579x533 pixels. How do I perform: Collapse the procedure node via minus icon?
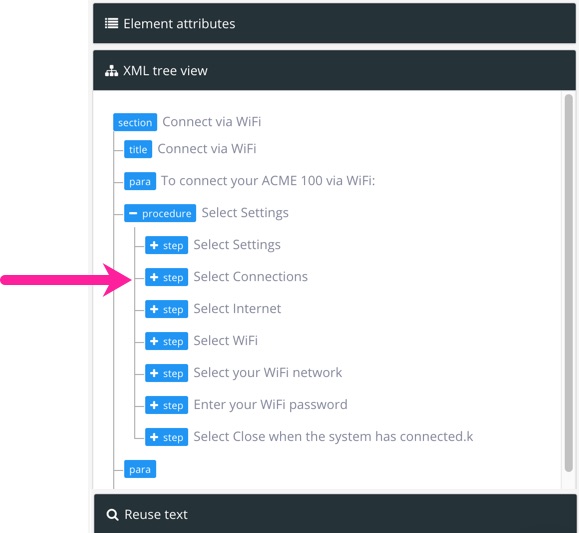(133, 213)
